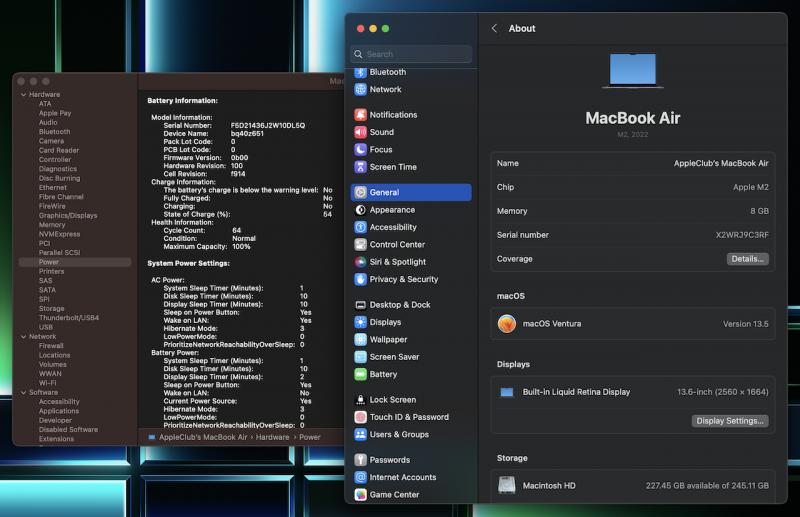The height and width of the screenshot is (517, 800).
Task: Open Wallpaper settings pane
Action: click(x=411, y=339)
